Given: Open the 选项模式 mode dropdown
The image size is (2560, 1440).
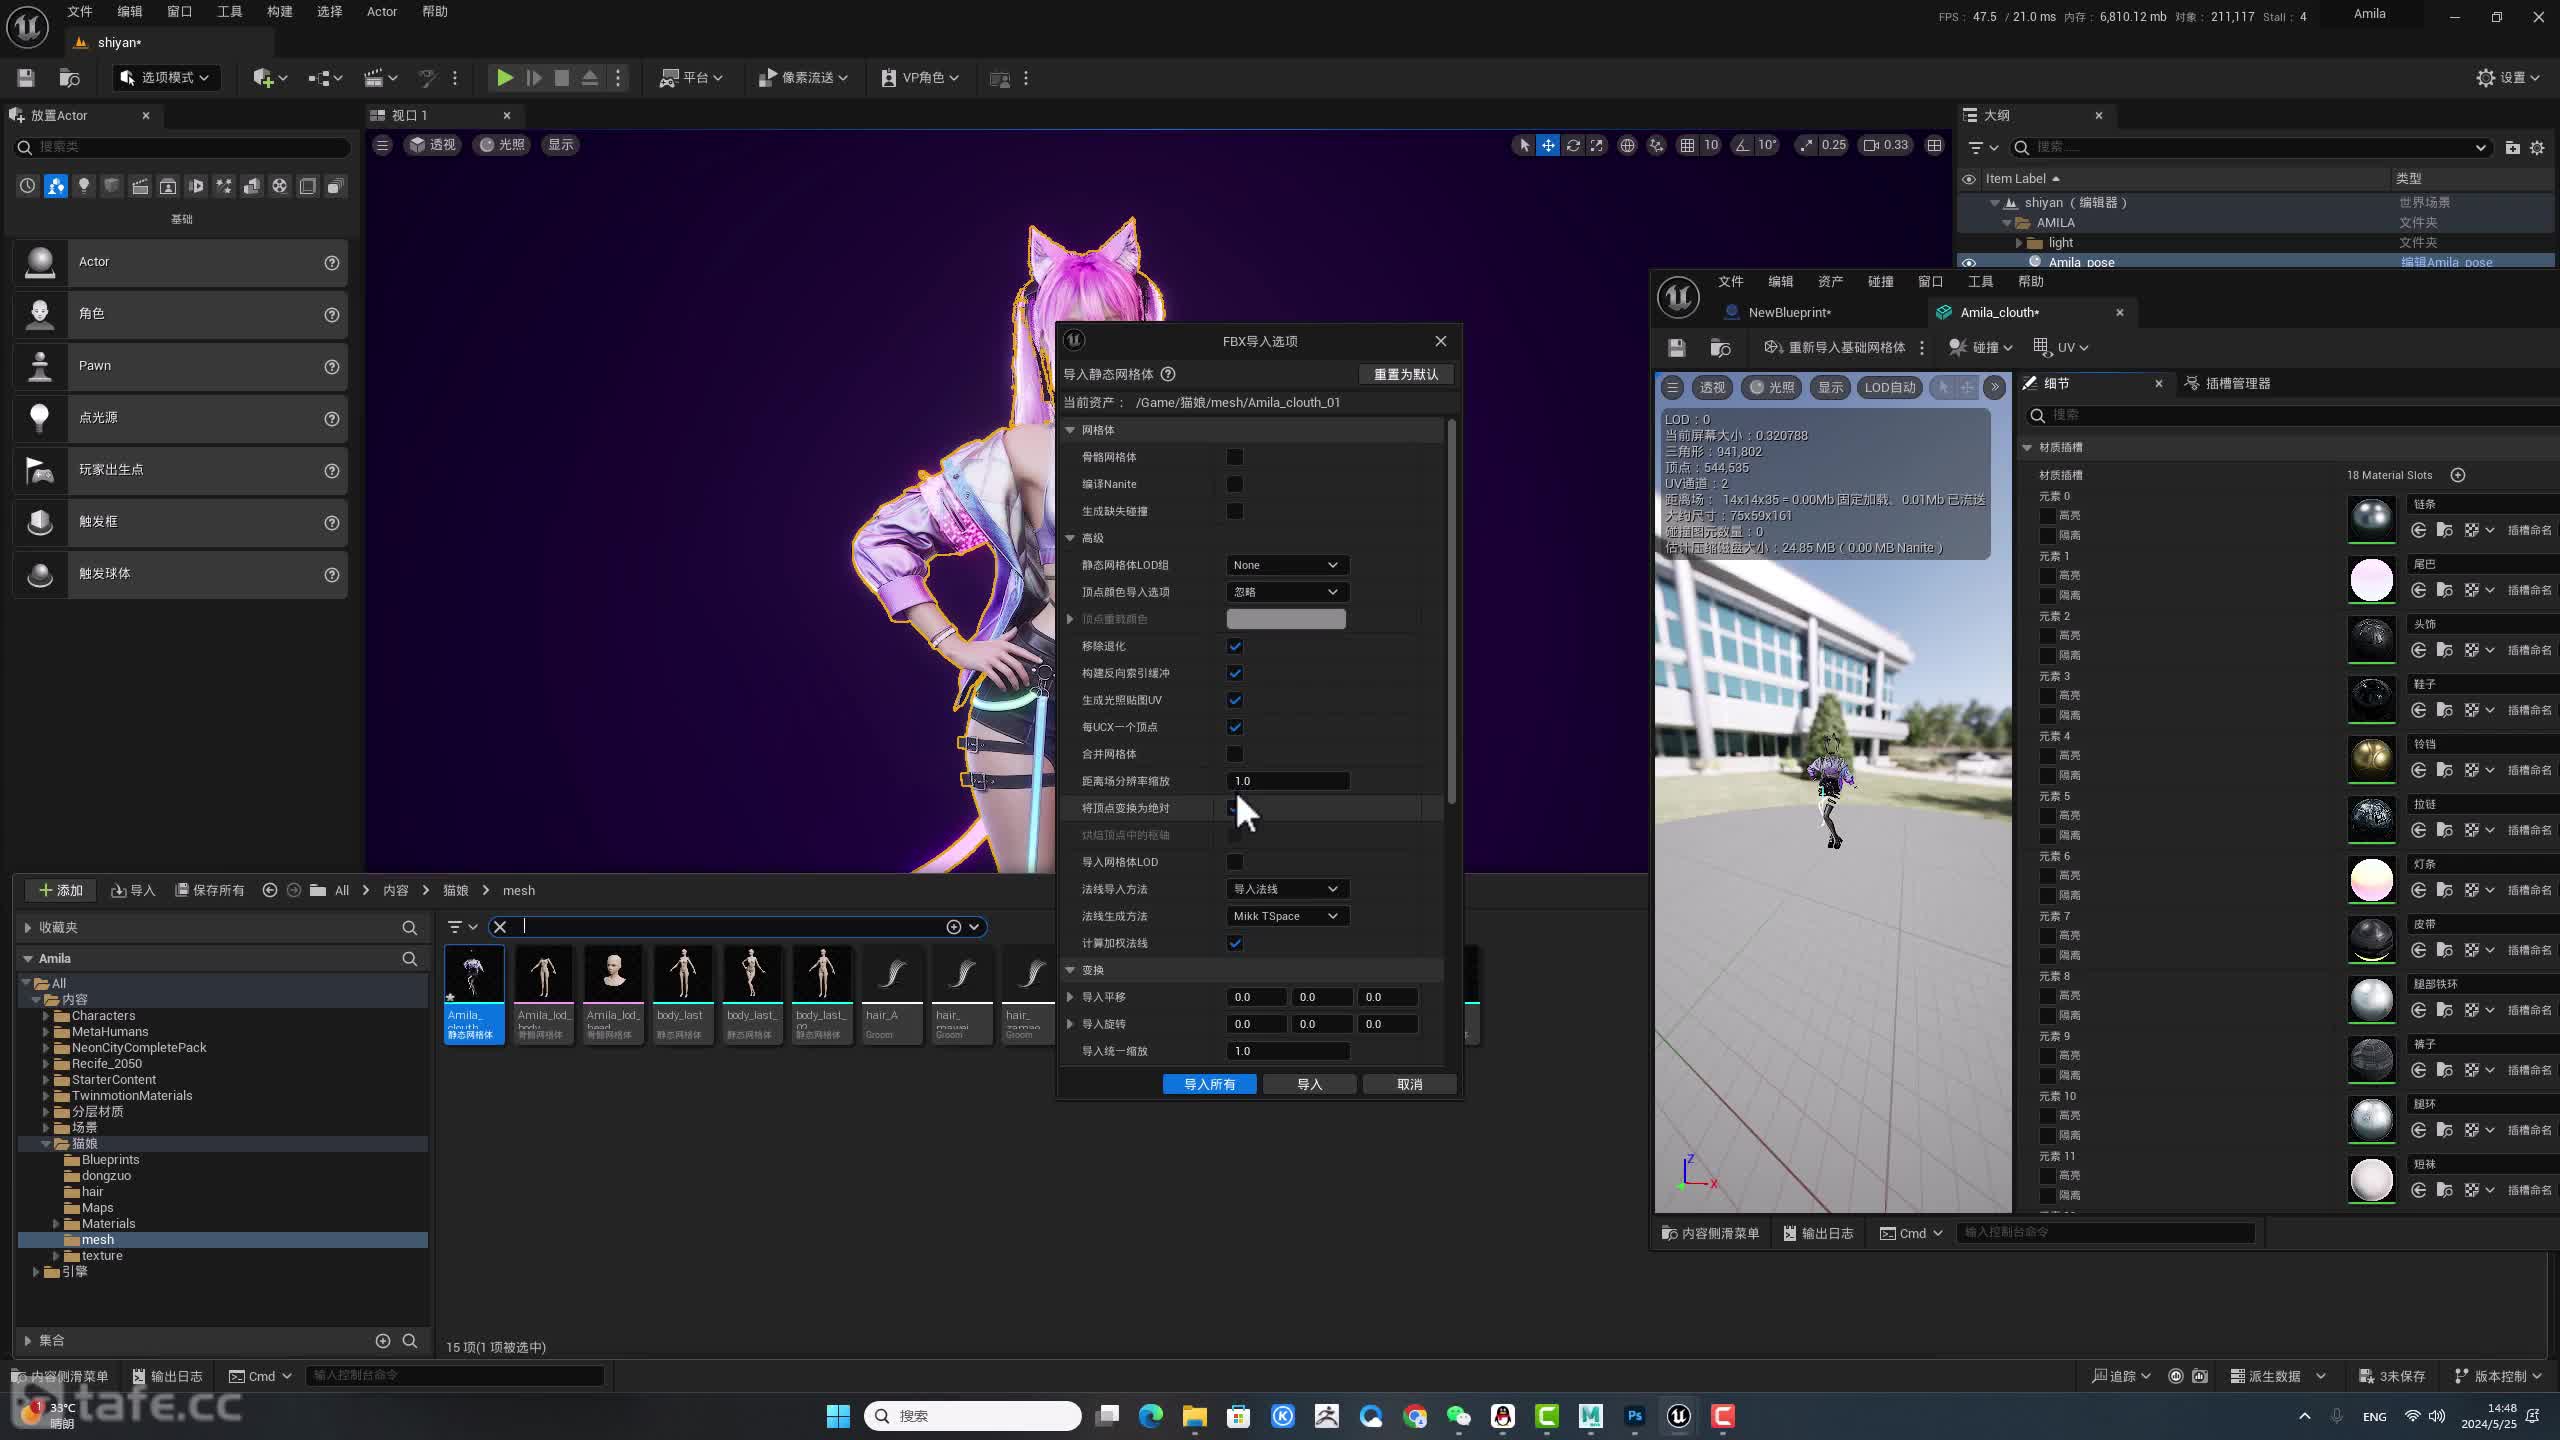Looking at the screenshot, I should pos(165,78).
